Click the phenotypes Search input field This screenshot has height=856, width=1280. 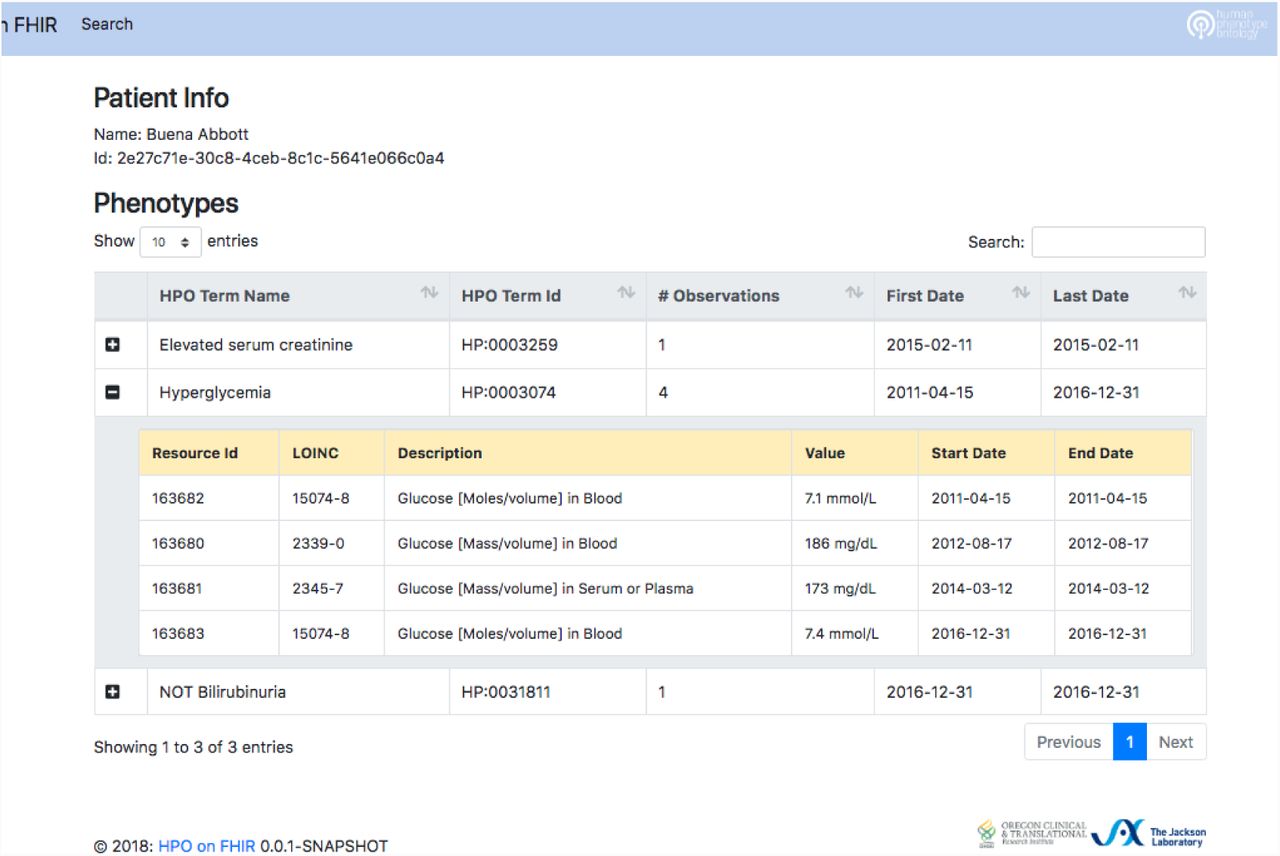pyautogui.click(x=1118, y=242)
